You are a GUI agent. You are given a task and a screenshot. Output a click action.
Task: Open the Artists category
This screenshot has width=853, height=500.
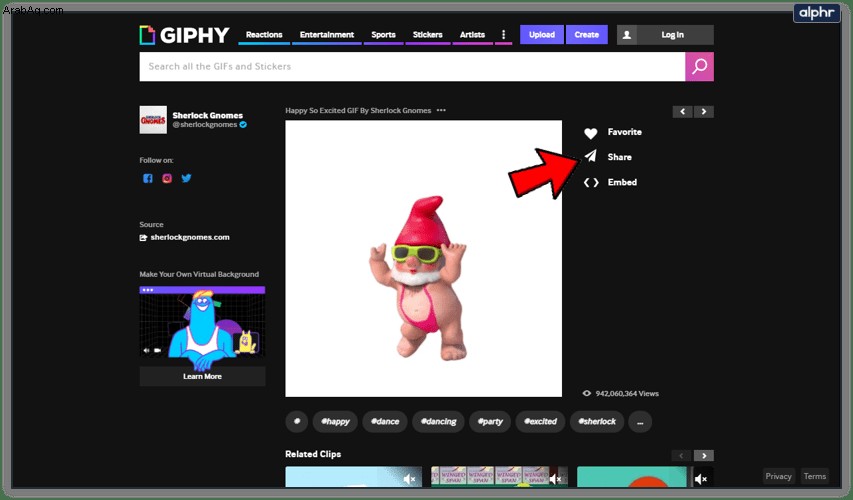[472, 35]
